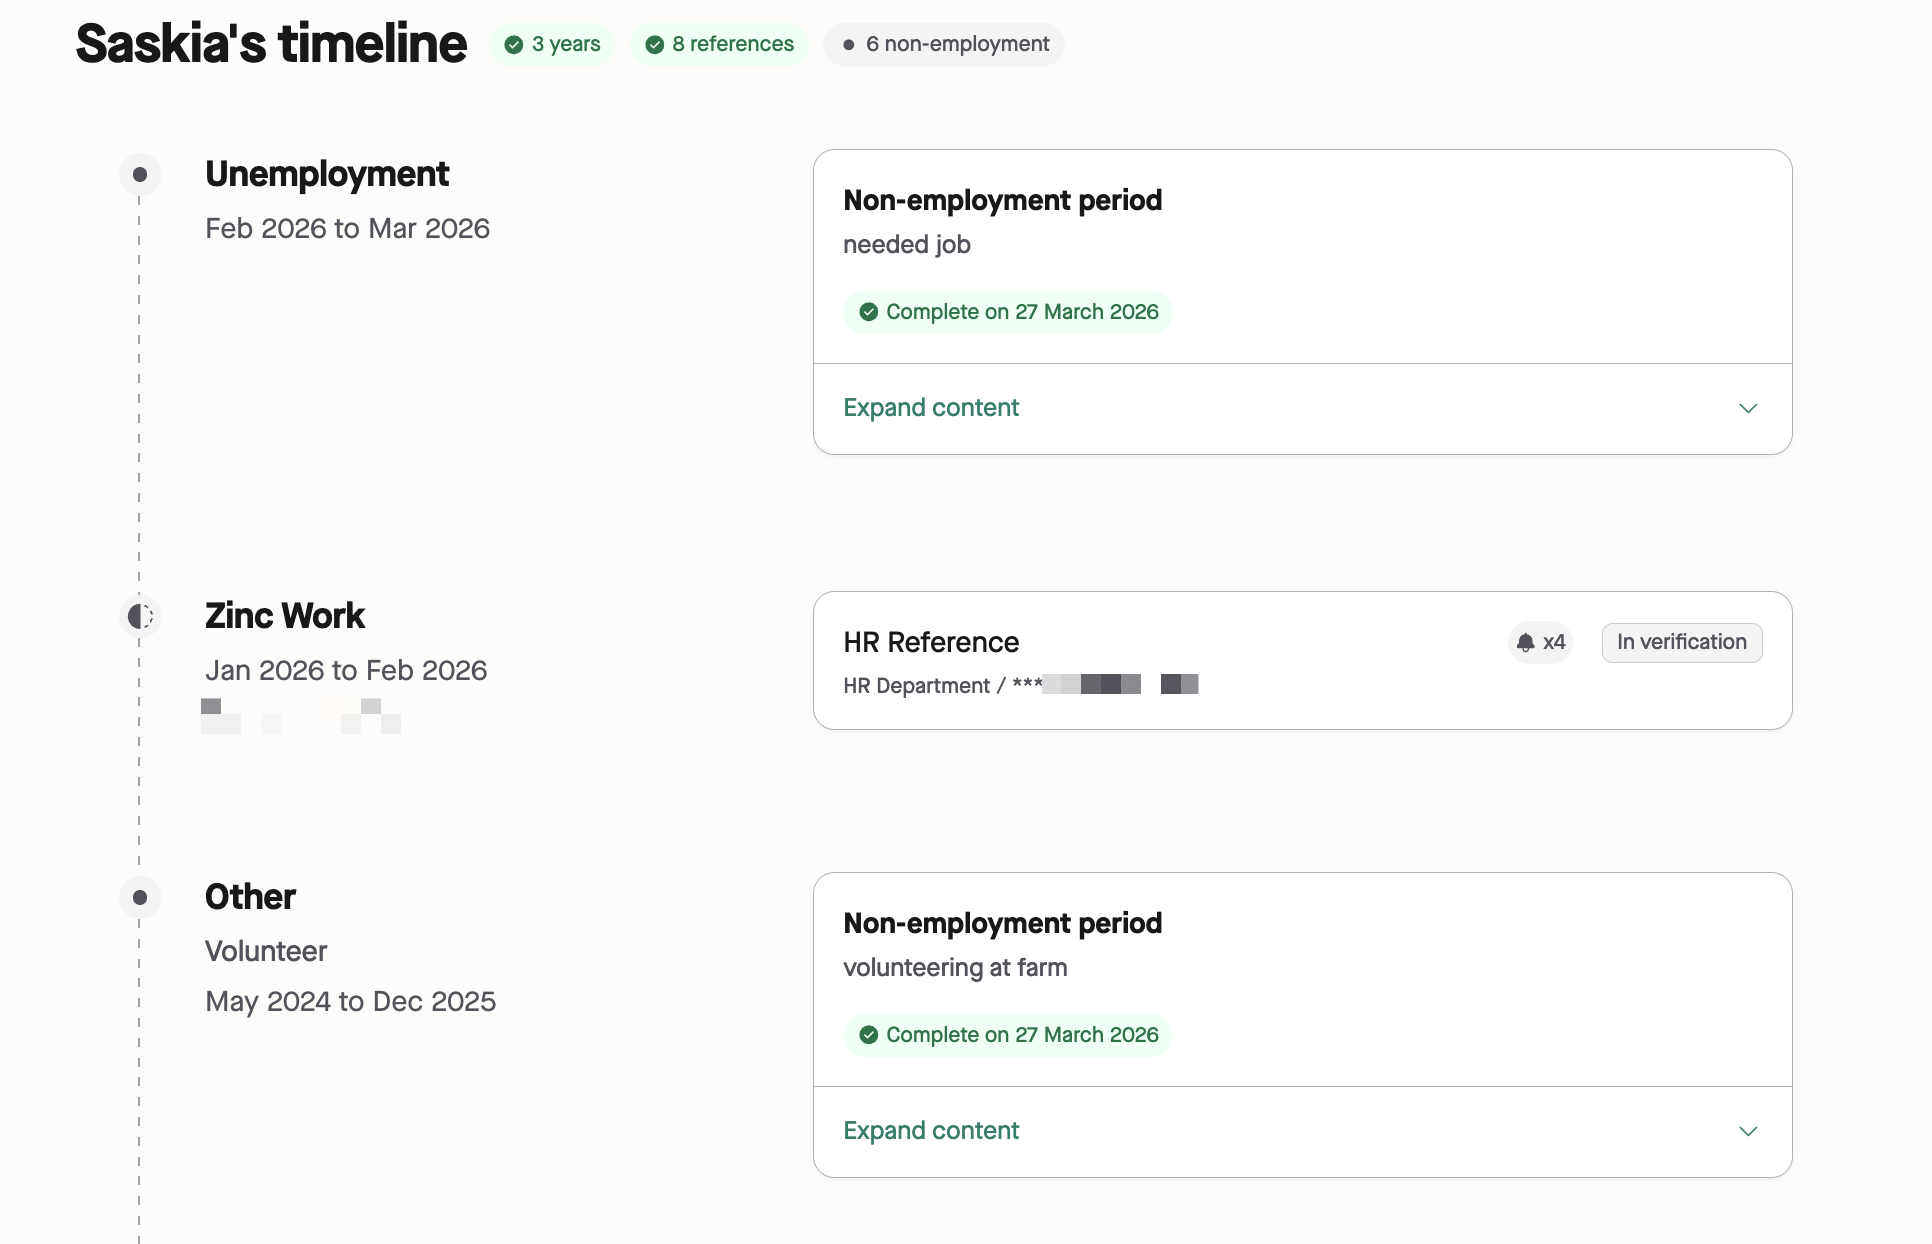Click the 'May 2024 to Dec 2025' date range
1932x1244 pixels.
tap(350, 1002)
